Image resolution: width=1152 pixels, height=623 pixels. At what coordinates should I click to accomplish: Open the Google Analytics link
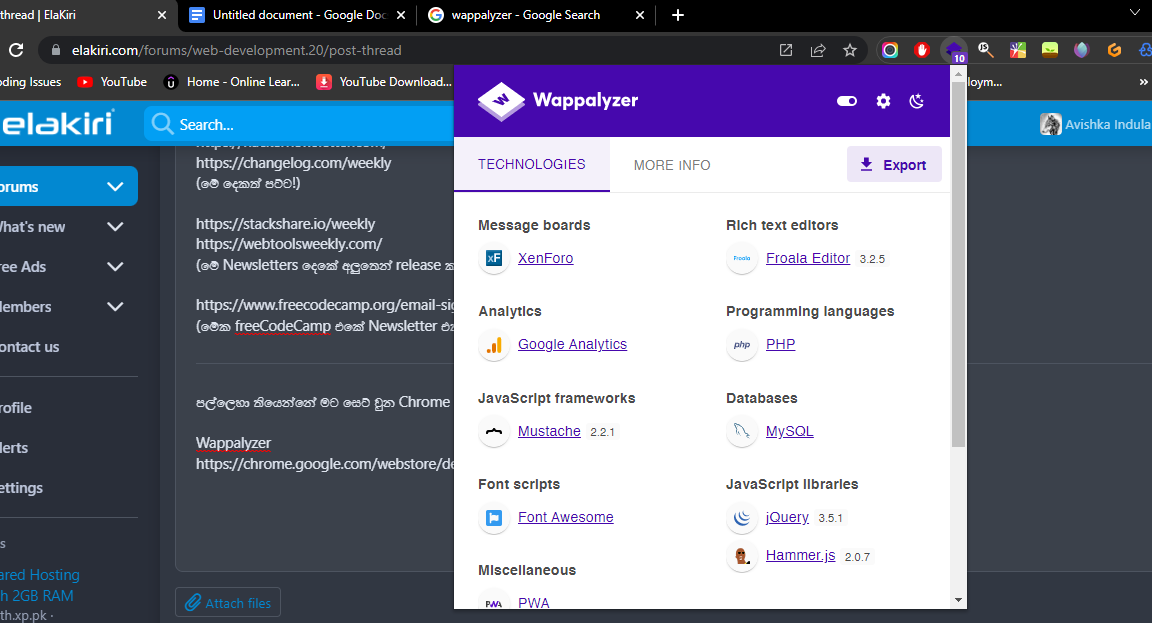coord(572,344)
